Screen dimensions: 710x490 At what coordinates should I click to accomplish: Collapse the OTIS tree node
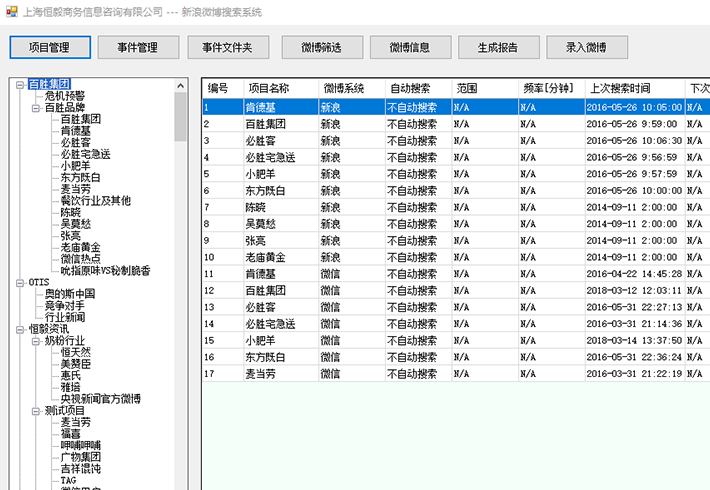[20, 283]
